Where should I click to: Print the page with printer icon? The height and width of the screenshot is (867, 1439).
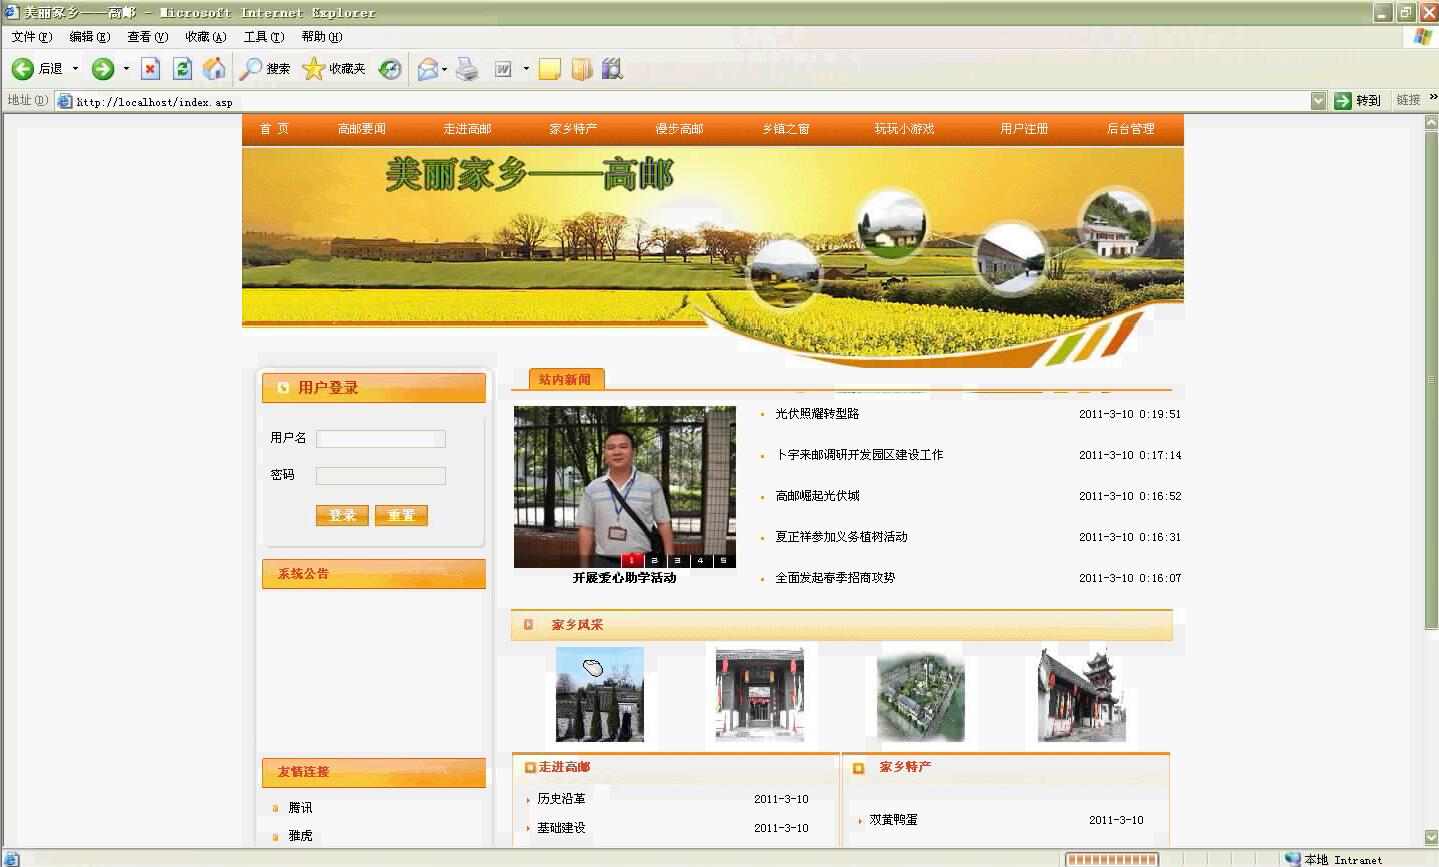(467, 69)
